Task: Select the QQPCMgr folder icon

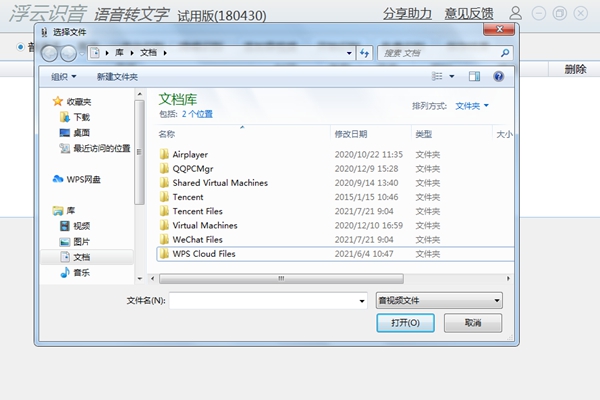Action: coord(164,168)
